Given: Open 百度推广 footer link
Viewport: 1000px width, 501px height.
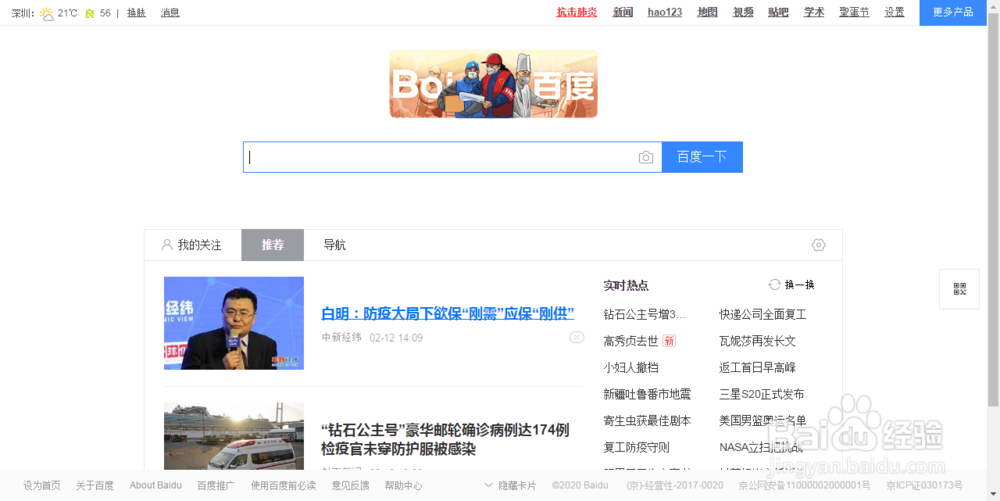Looking at the screenshot, I should [x=216, y=485].
